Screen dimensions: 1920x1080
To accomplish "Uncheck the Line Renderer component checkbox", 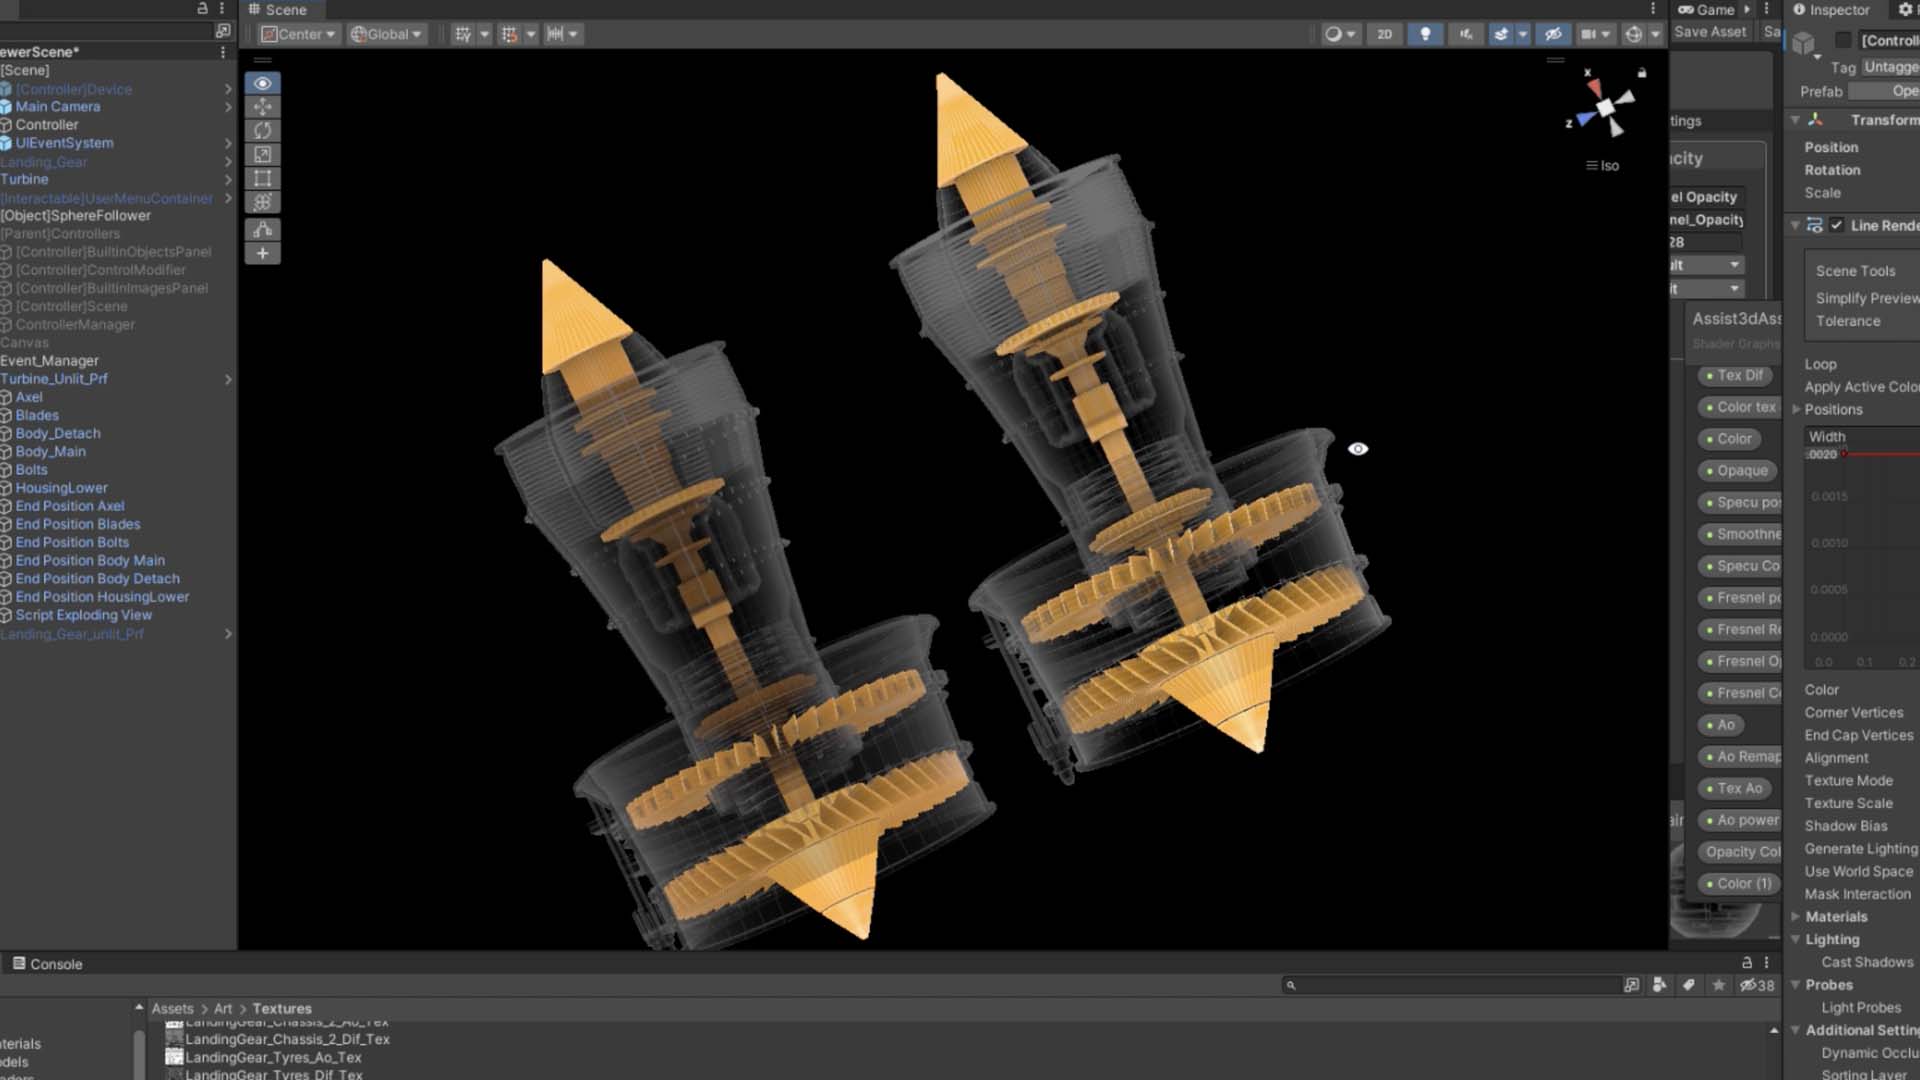I will click(x=1836, y=226).
